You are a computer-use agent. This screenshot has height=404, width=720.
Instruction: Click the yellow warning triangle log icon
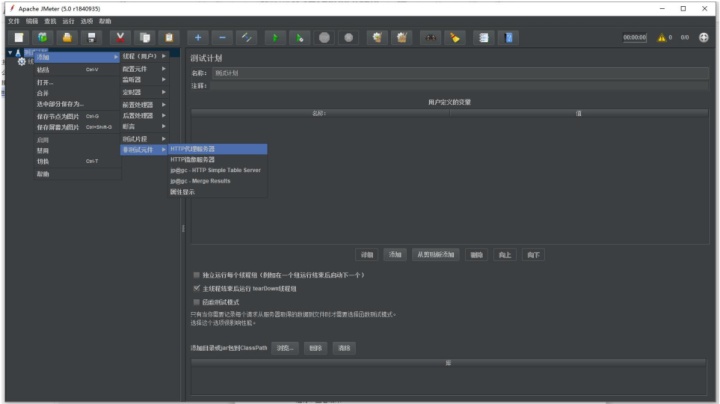tap(661, 38)
